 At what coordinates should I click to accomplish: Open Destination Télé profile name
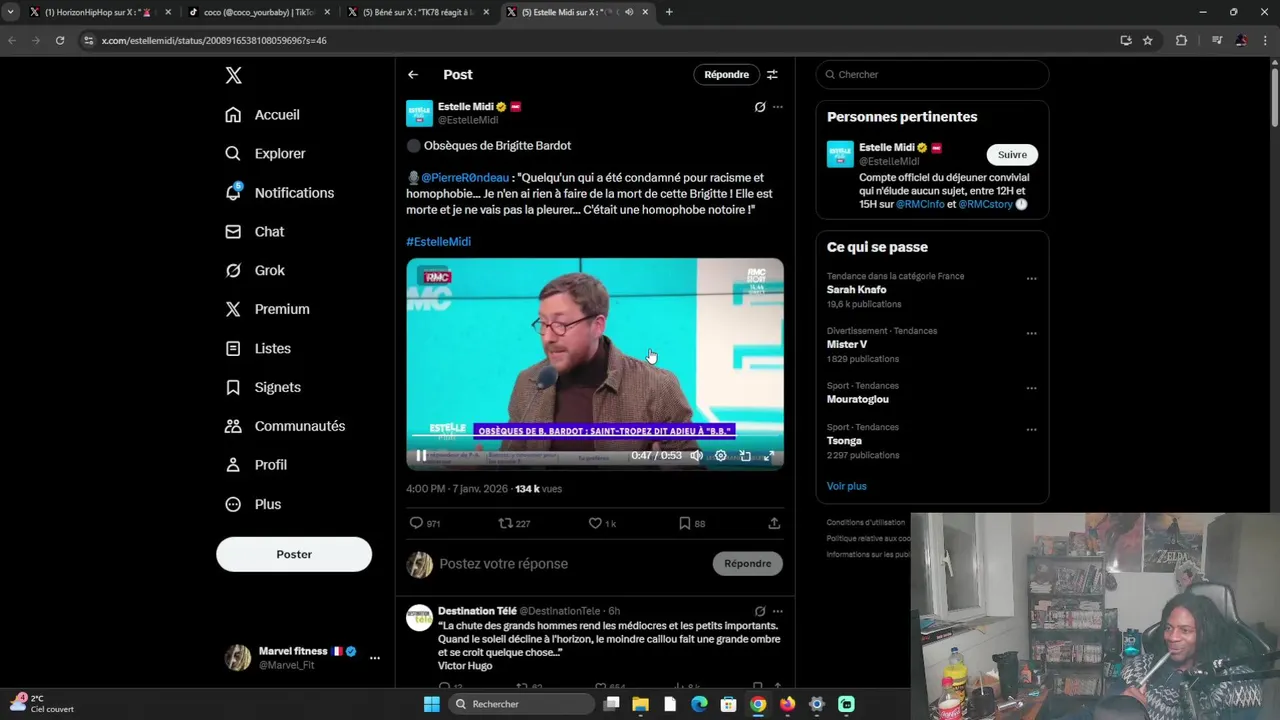tap(477, 611)
